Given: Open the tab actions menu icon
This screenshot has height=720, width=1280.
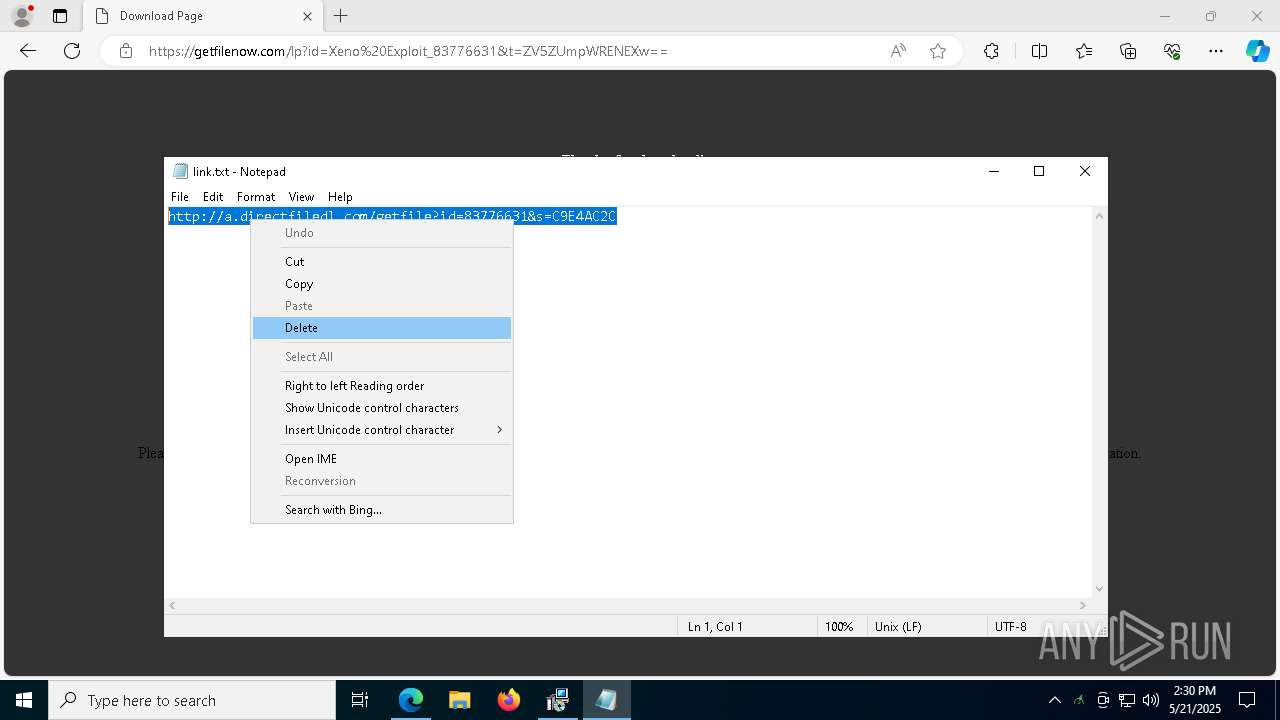Looking at the screenshot, I should coord(60,16).
